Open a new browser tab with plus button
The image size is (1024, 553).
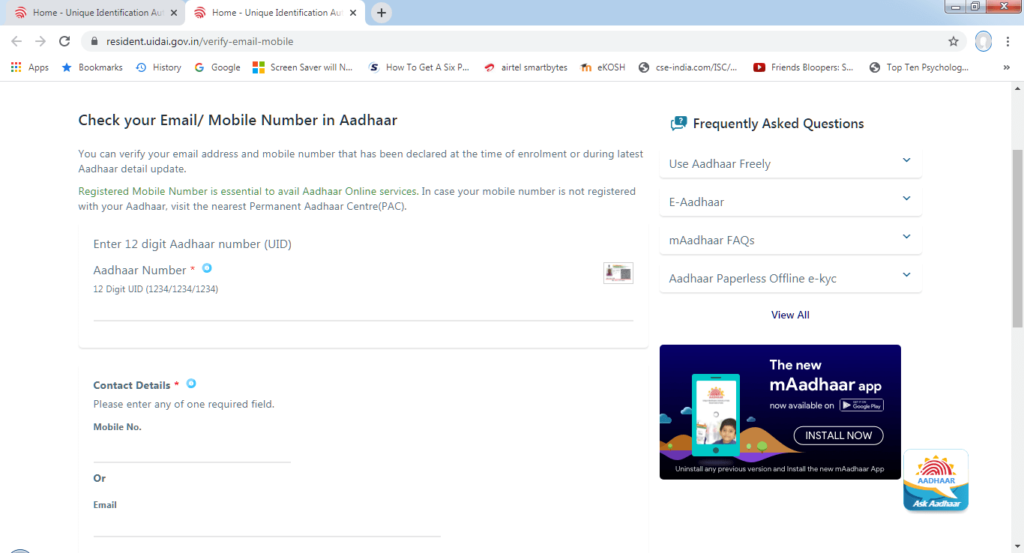381,13
